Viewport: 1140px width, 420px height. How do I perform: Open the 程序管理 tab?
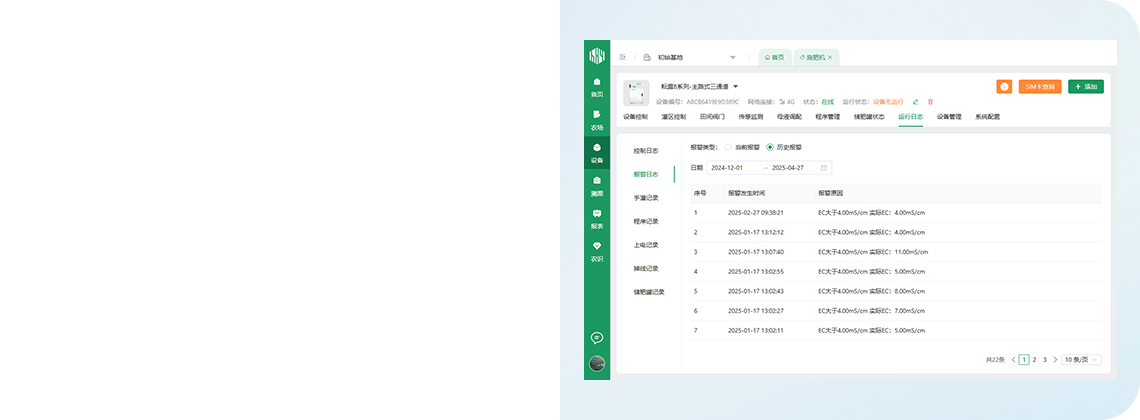[827, 116]
